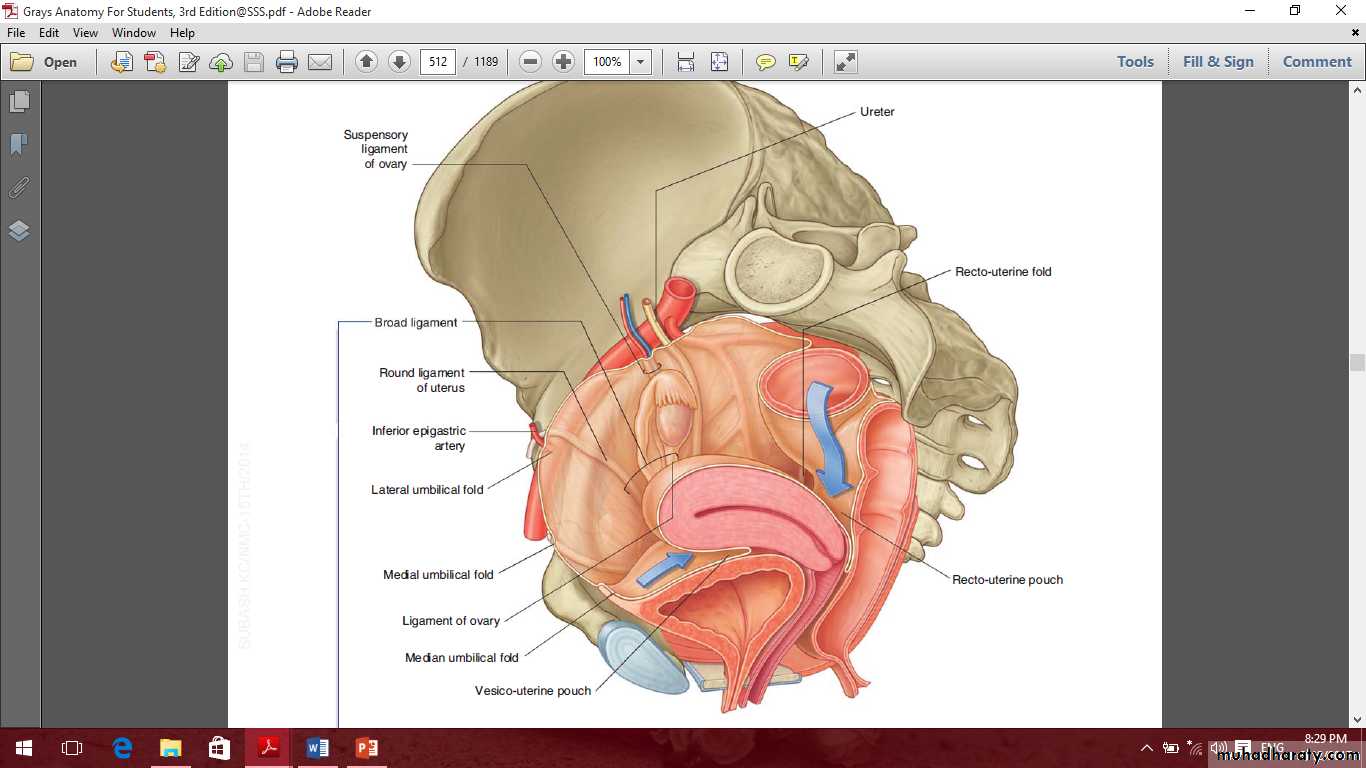Add a sticky note comment

765,62
